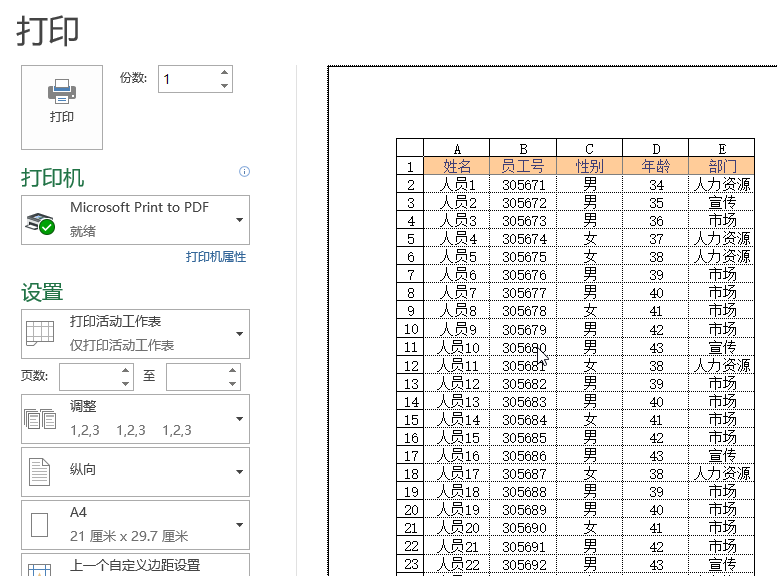The image size is (777, 576).
Task: Click the 至 end page input field
Action: pyautogui.click(x=196, y=377)
